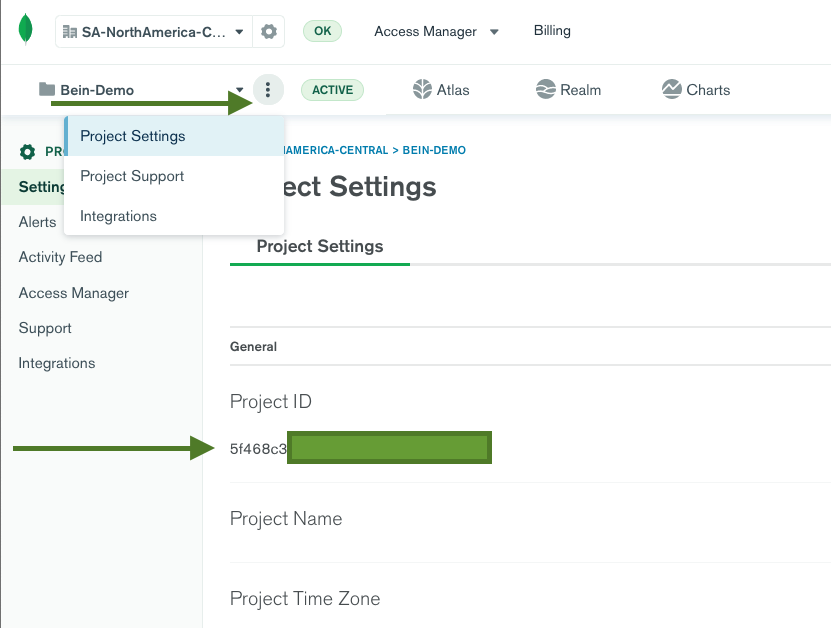The height and width of the screenshot is (628, 831).
Task: Select Project Support from the menu
Action: [x=174, y=176]
